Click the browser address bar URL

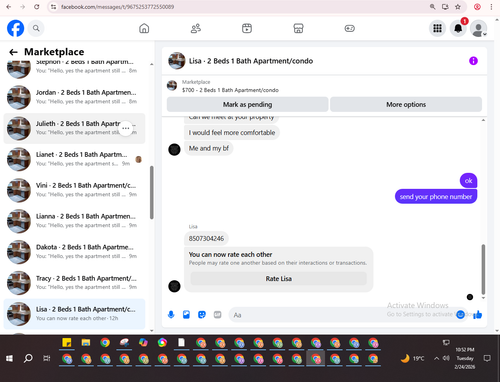[x=118, y=7]
